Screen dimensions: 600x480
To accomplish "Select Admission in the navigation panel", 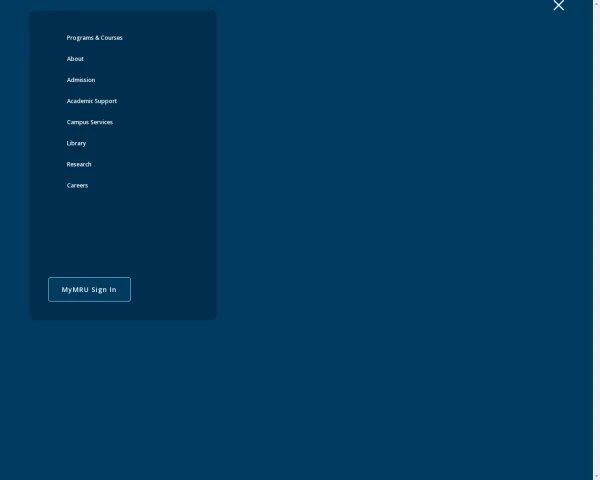I will click(81, 80).
